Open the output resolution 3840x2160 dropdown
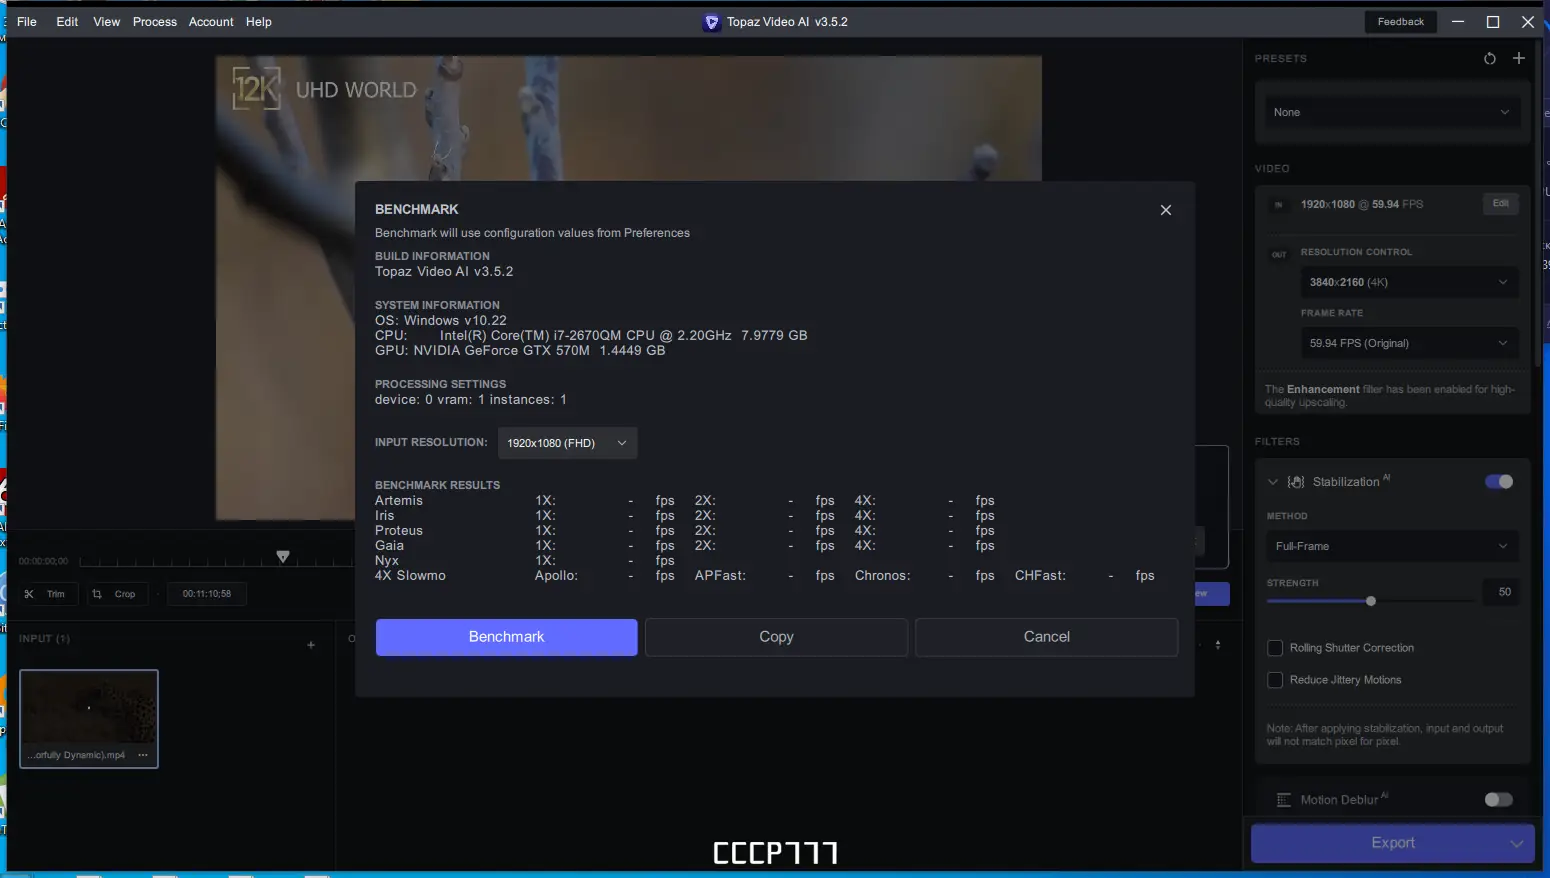The image size is (1550, 878). click(1408, 282)
